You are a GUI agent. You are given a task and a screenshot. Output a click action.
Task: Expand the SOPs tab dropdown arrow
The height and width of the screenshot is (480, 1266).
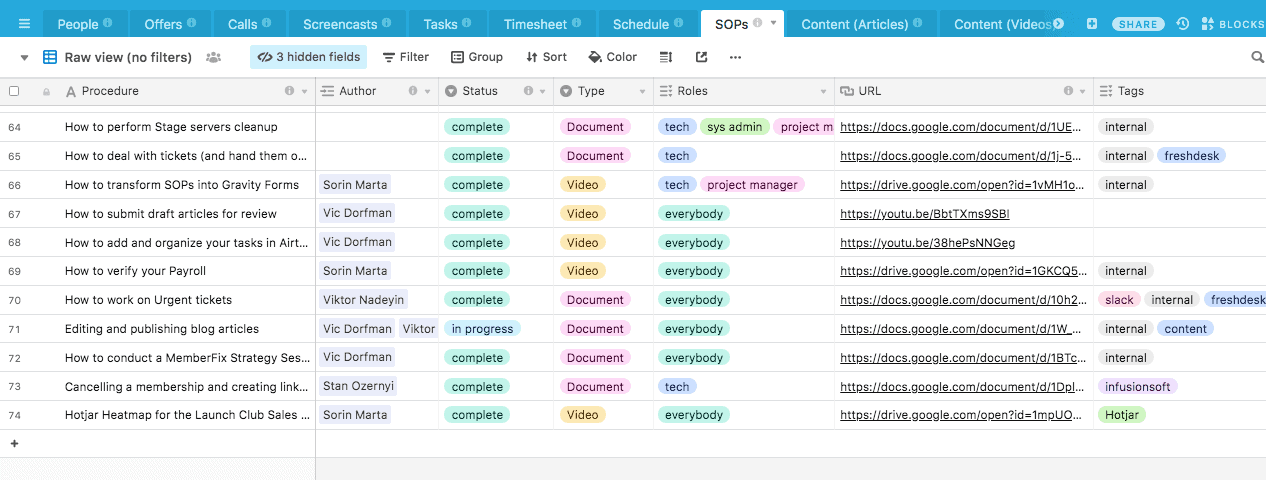pos(773,23)
